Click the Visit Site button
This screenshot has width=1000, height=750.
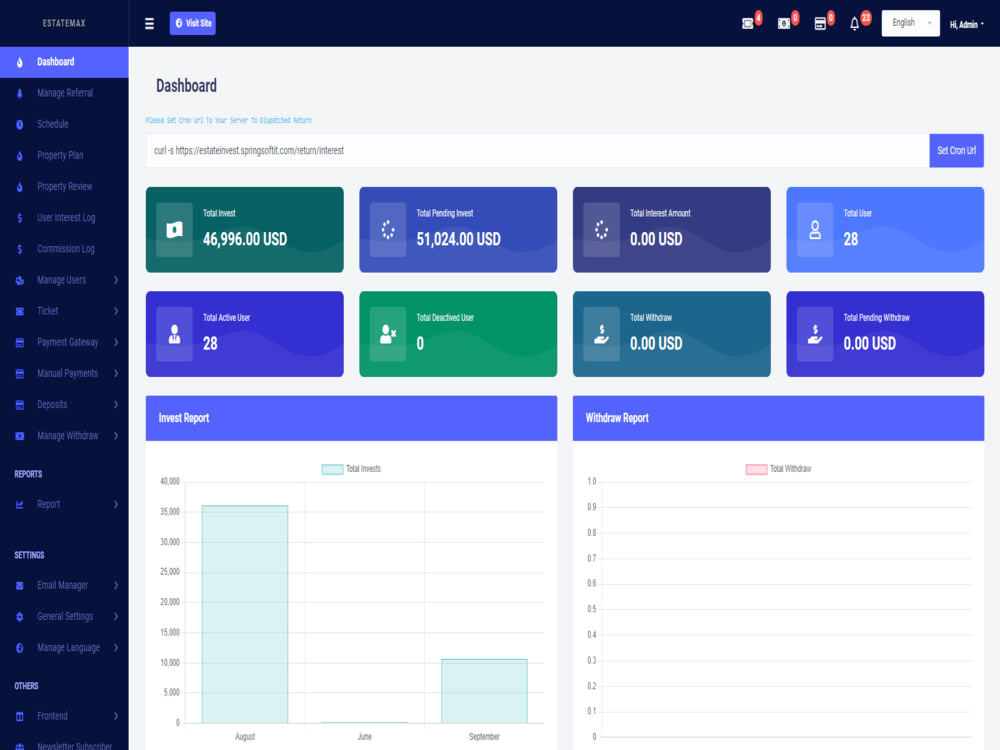(193, 24)
